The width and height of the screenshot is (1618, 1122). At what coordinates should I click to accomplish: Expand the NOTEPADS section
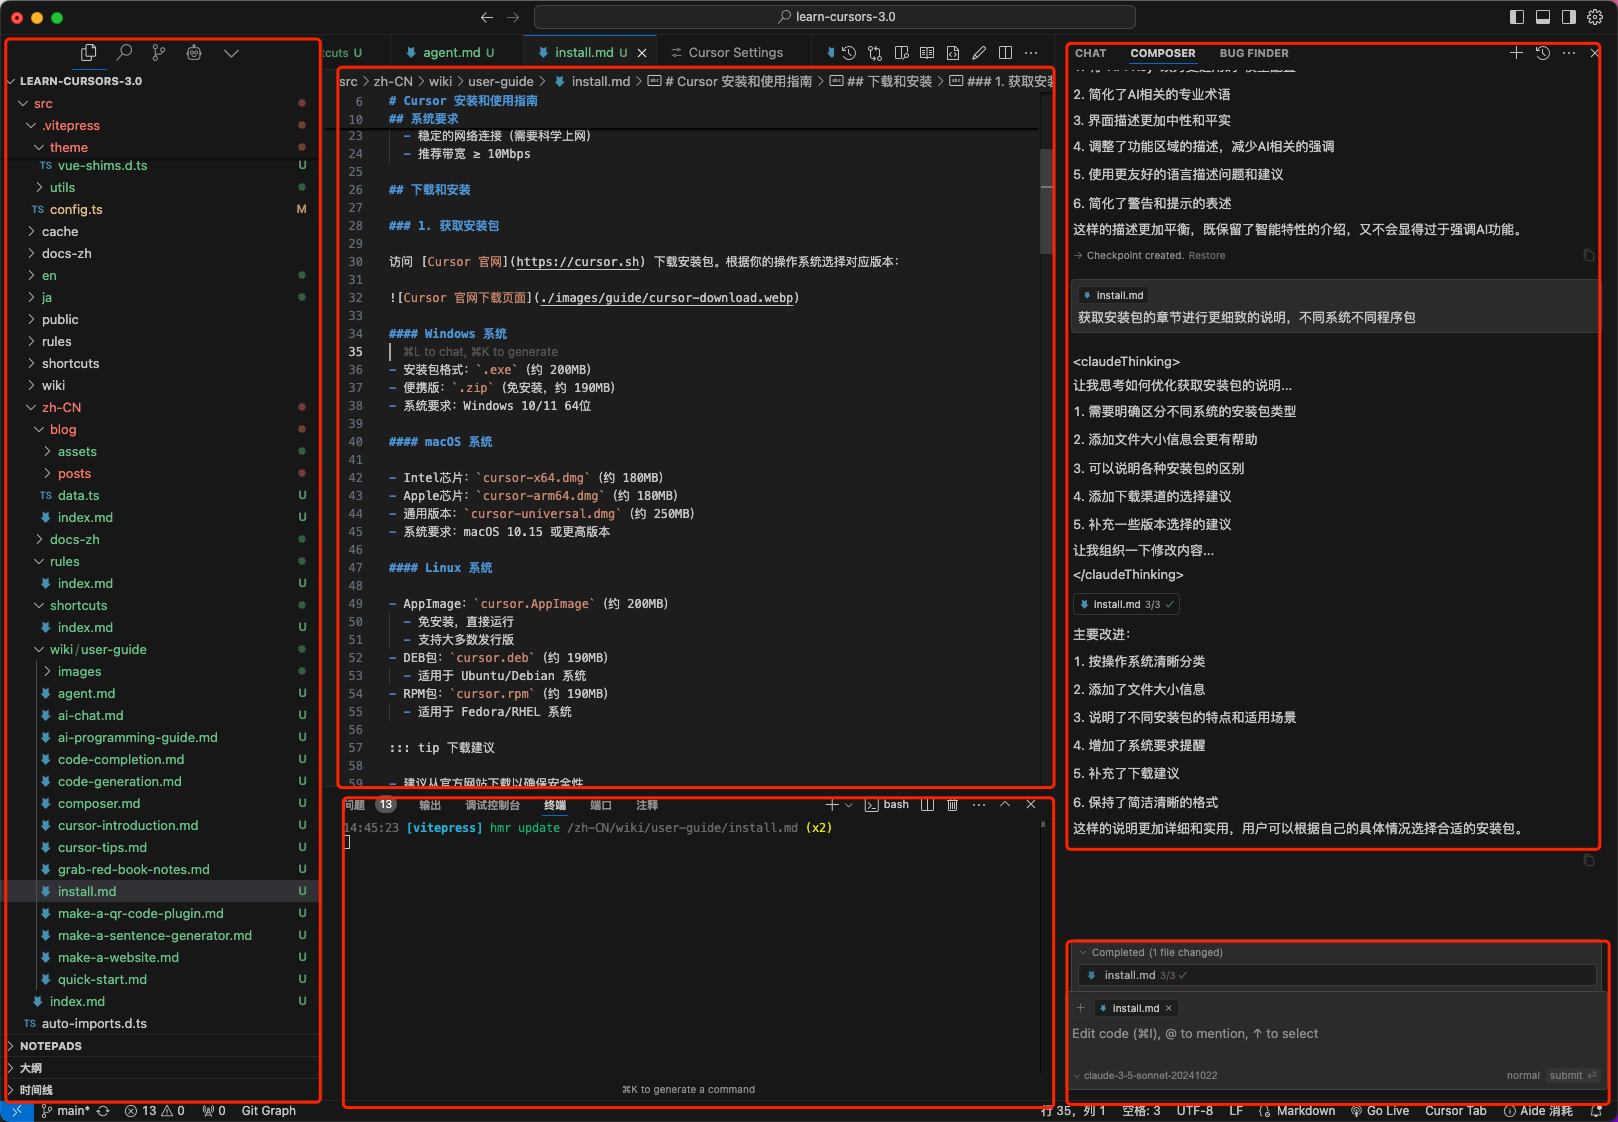pos(162,1046)
